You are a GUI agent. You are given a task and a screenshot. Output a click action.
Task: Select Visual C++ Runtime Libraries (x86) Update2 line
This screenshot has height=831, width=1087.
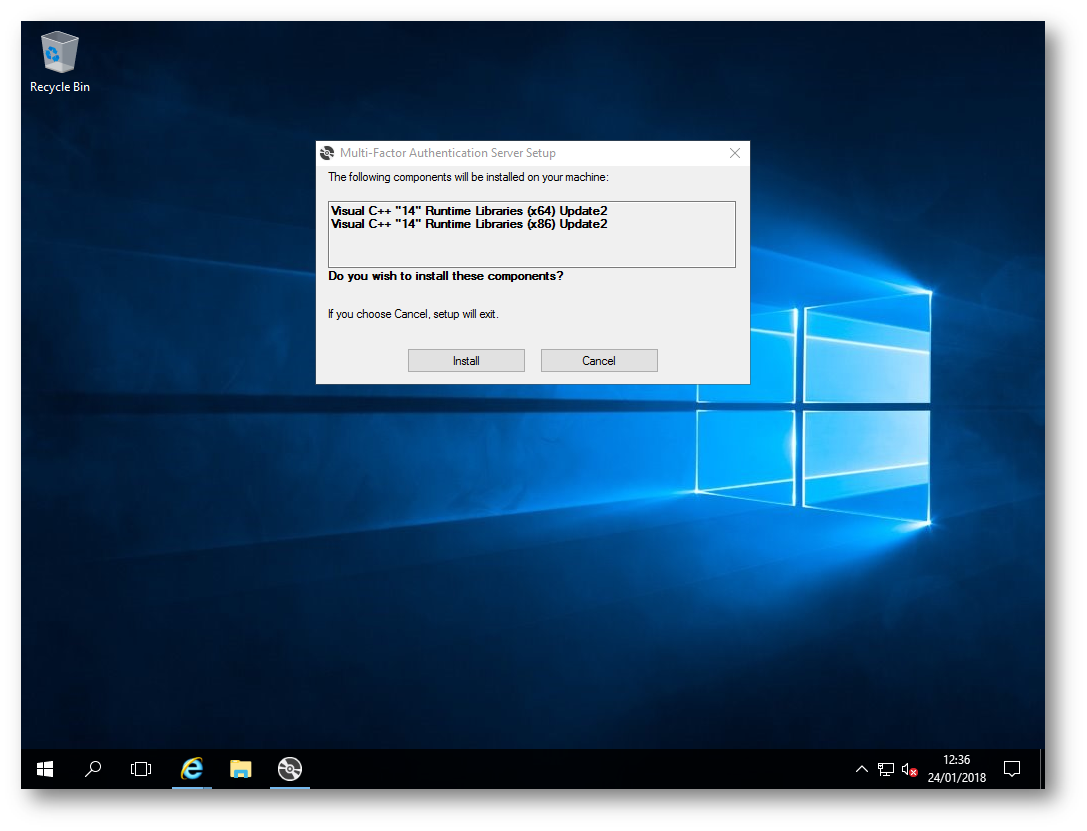click(x=469, y=224)
